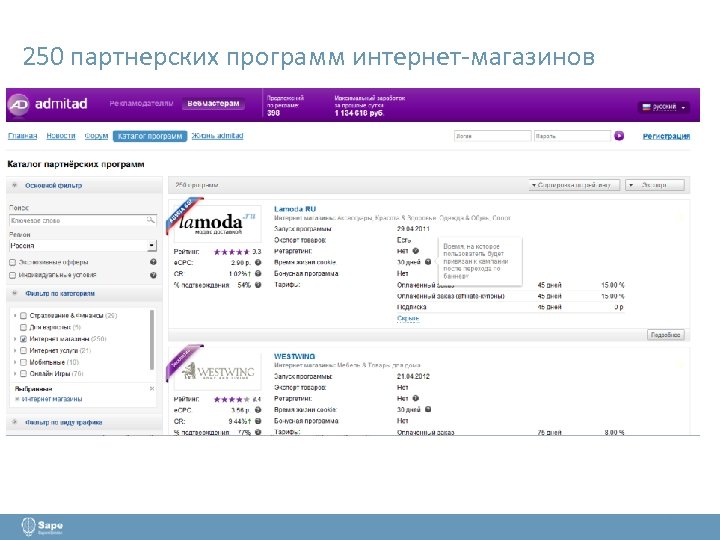Open the Регион dropdown showing Россия

83,246
